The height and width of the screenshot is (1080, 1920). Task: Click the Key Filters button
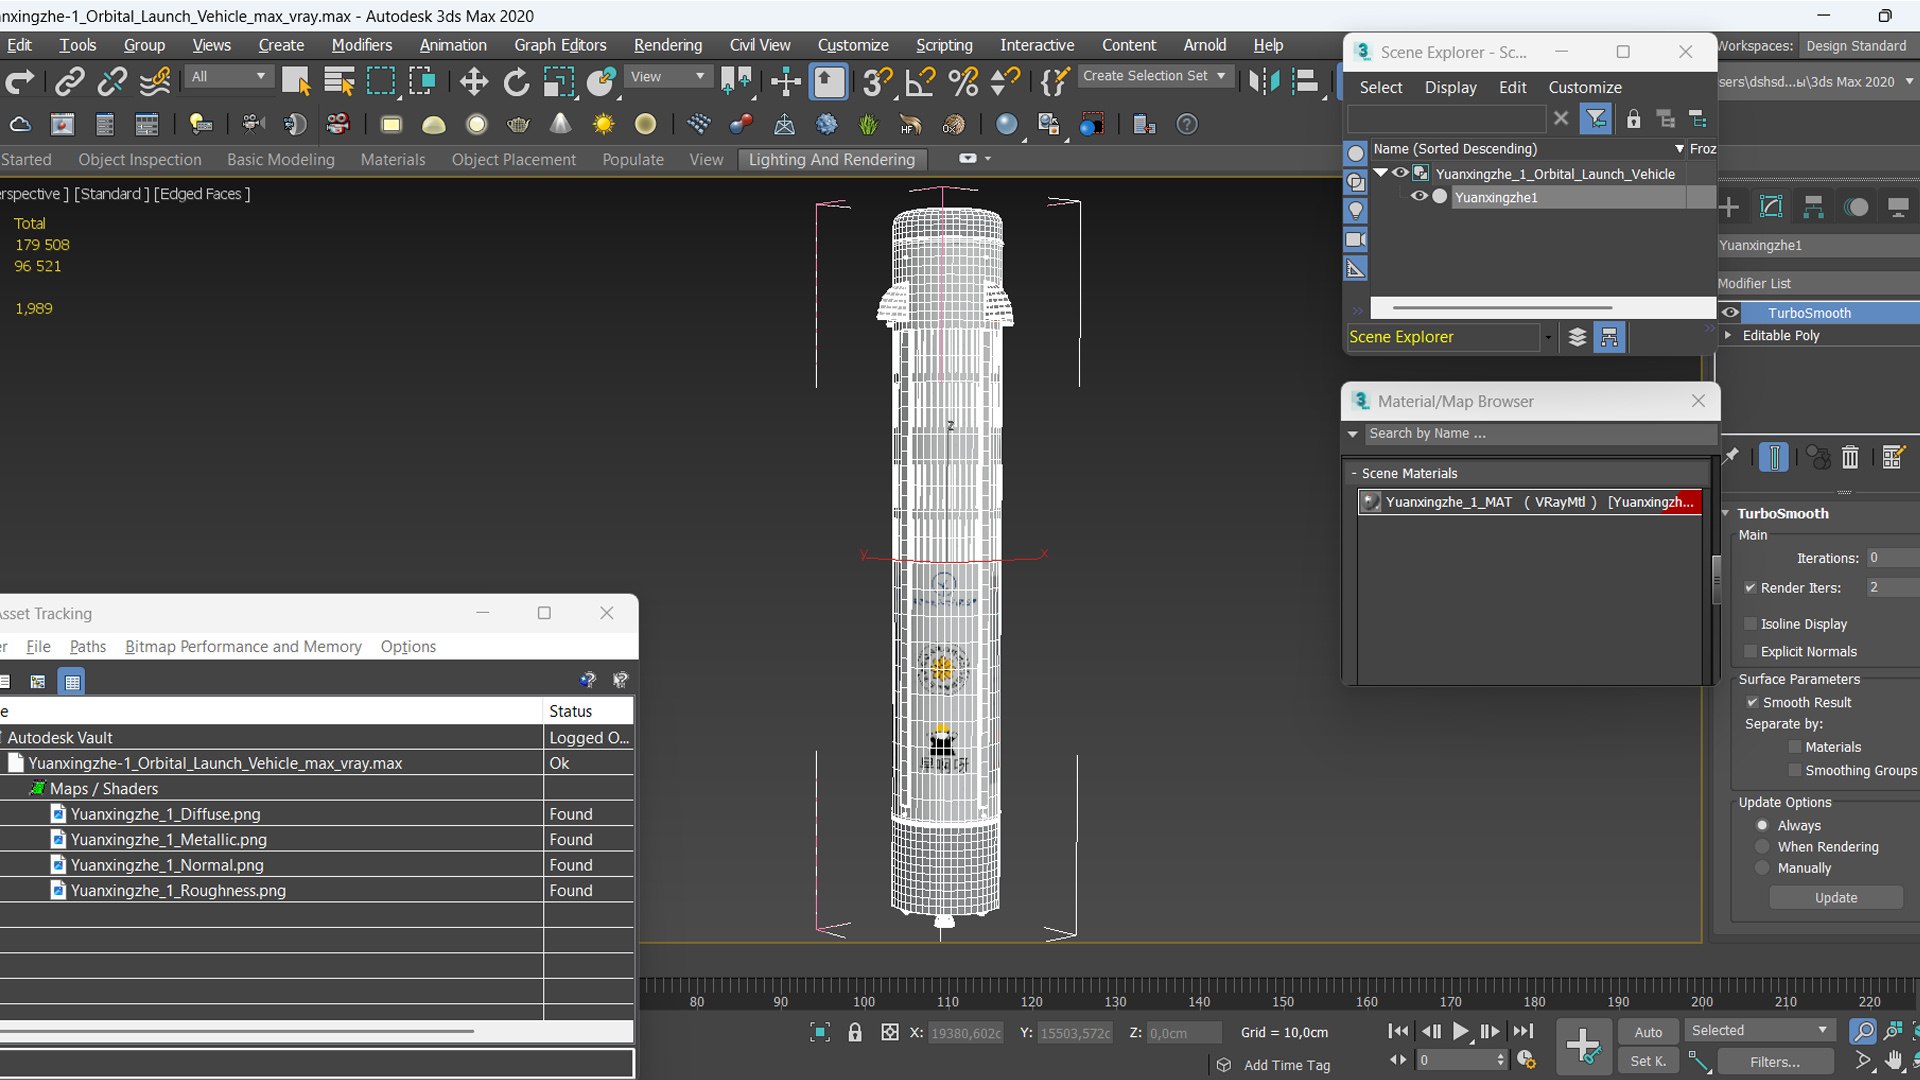point(1774,1062)
